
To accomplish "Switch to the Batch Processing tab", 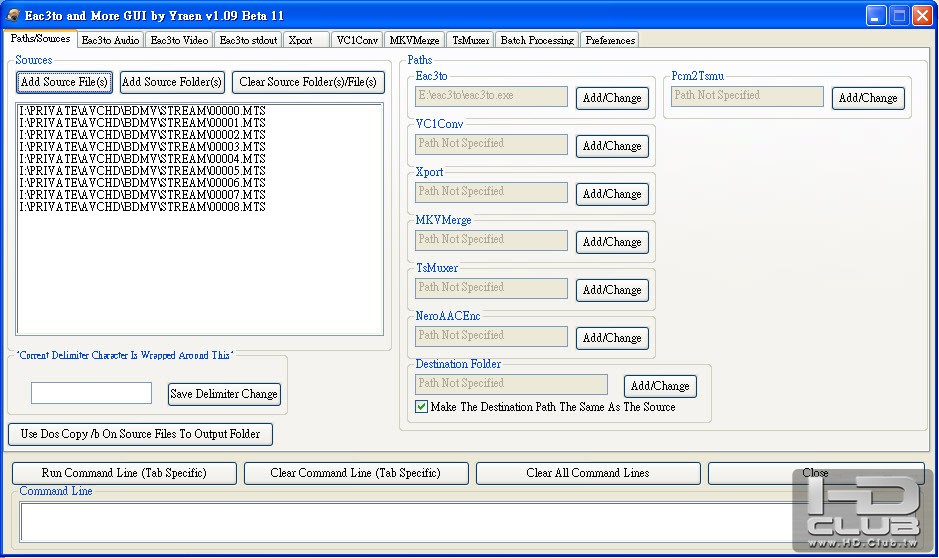I will [x=537, y=40].
